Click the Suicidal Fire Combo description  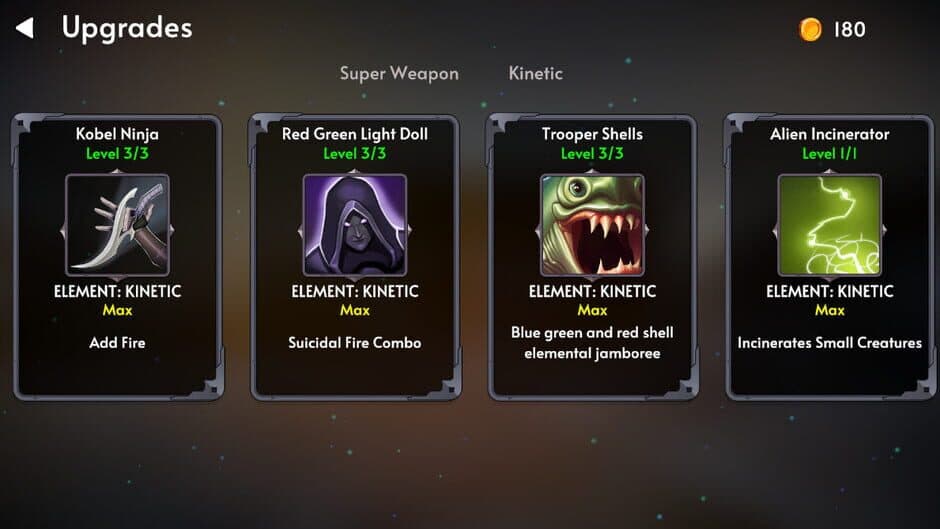pos(355,342)
